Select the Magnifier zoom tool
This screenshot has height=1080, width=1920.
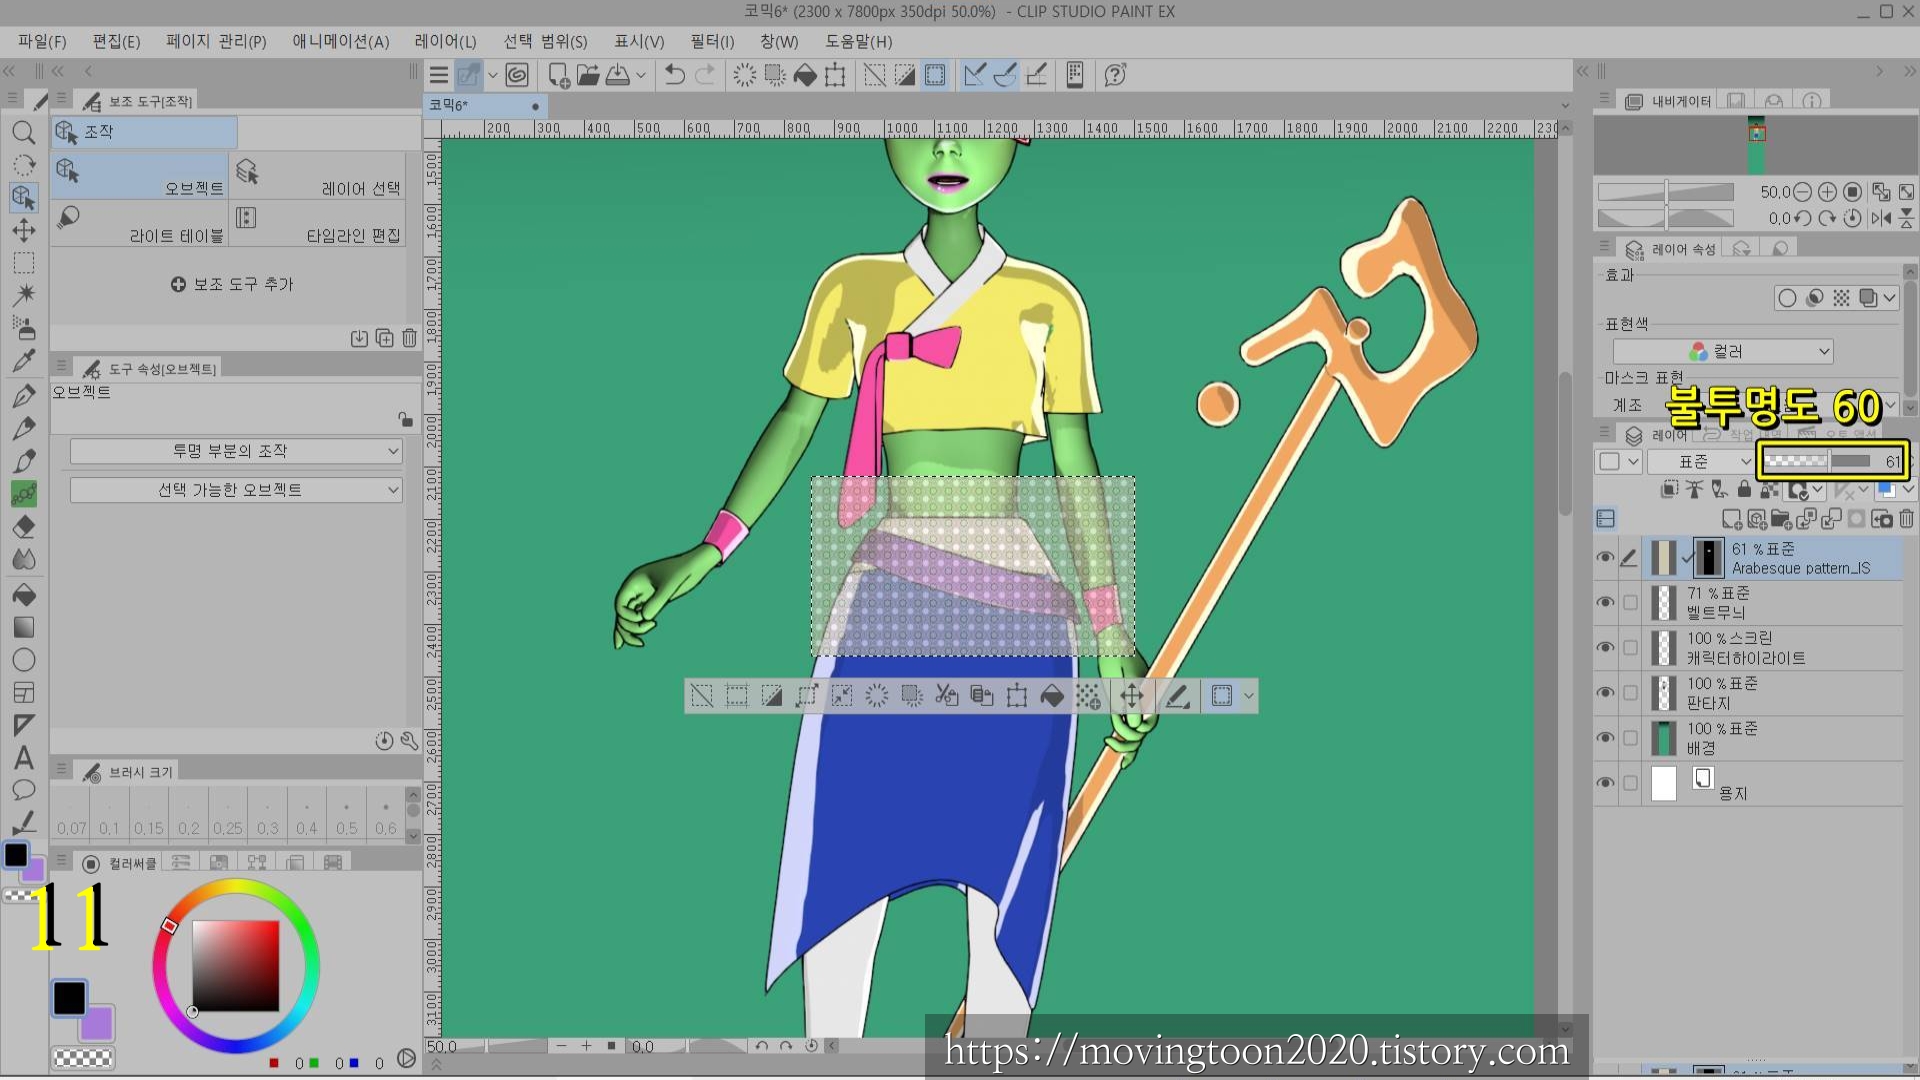[x=24, y=133]
